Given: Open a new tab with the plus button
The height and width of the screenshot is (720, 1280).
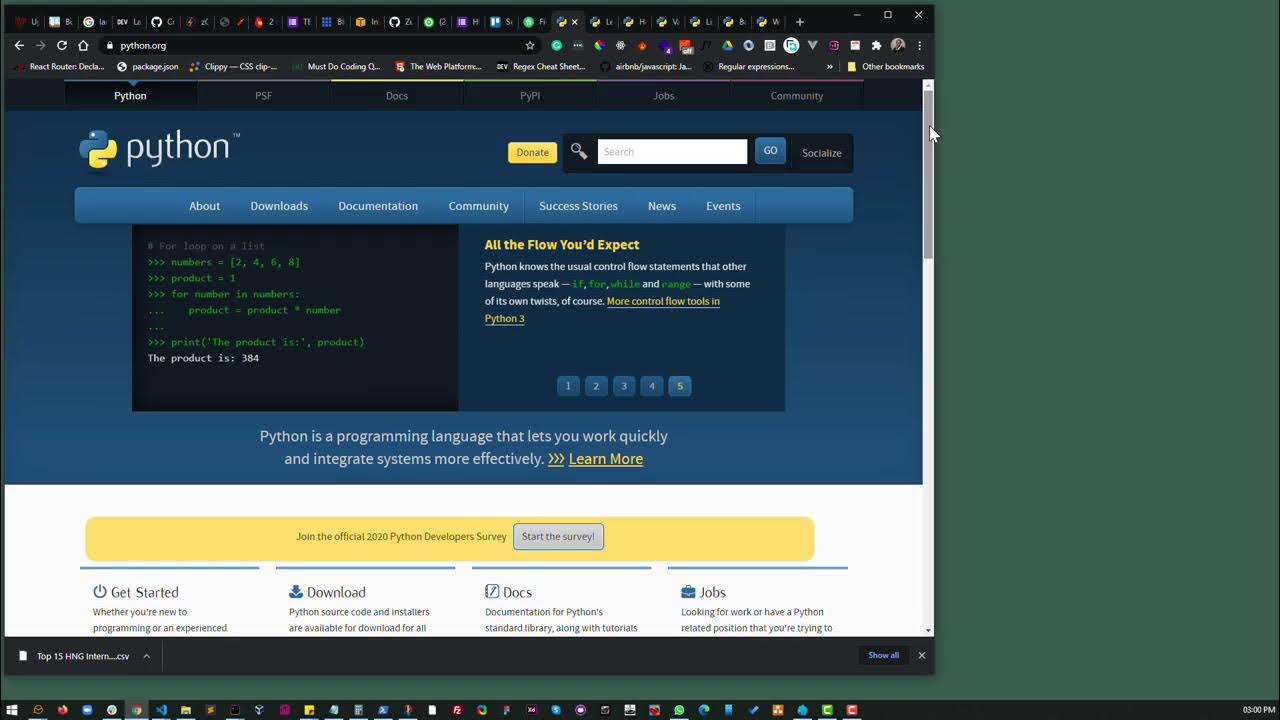Looking at the screenshot, I should [x=799, y=21].
